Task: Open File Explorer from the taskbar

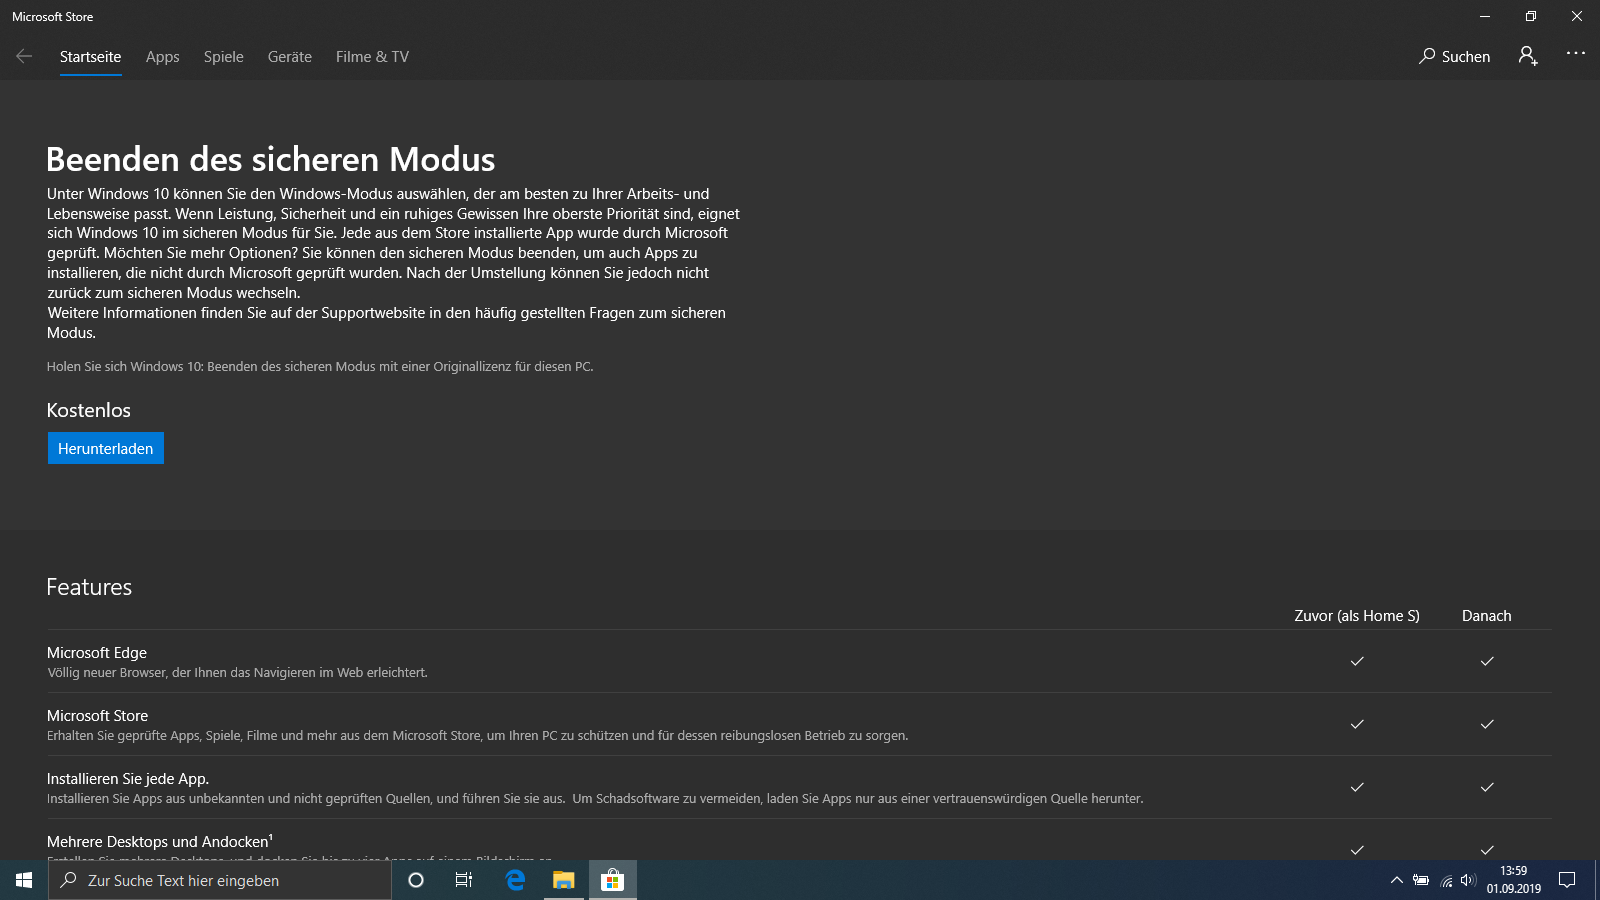Action: coord(564,880)
